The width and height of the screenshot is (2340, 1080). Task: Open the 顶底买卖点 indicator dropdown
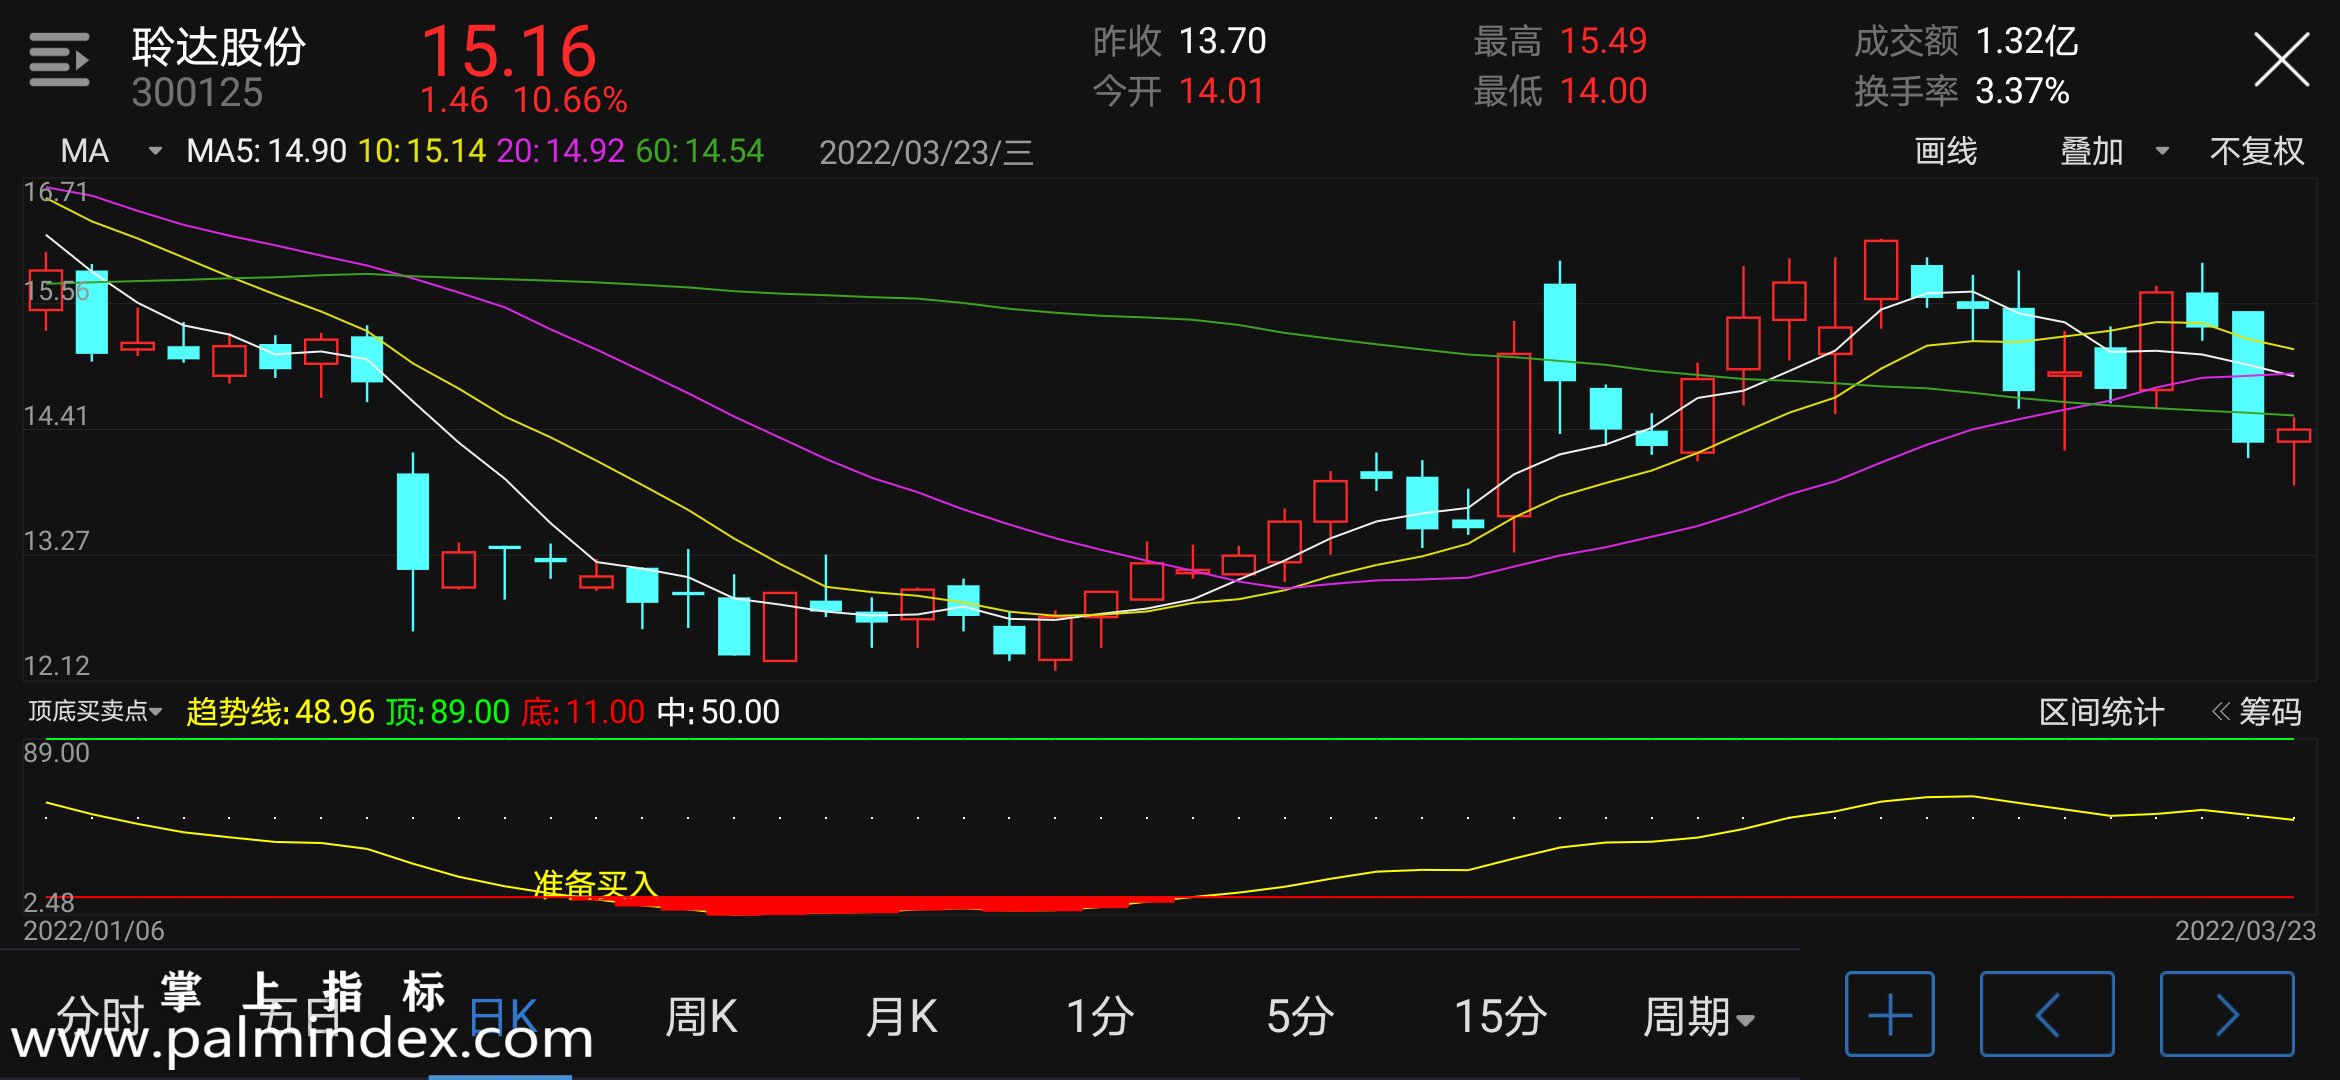pos(94,711)
